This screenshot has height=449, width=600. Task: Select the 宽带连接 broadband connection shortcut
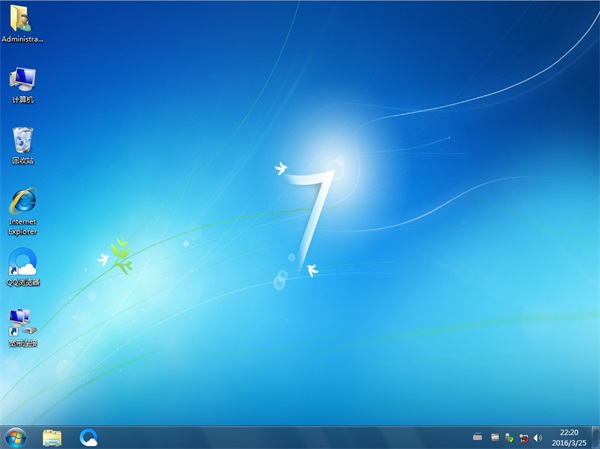(x=22, y=323)
